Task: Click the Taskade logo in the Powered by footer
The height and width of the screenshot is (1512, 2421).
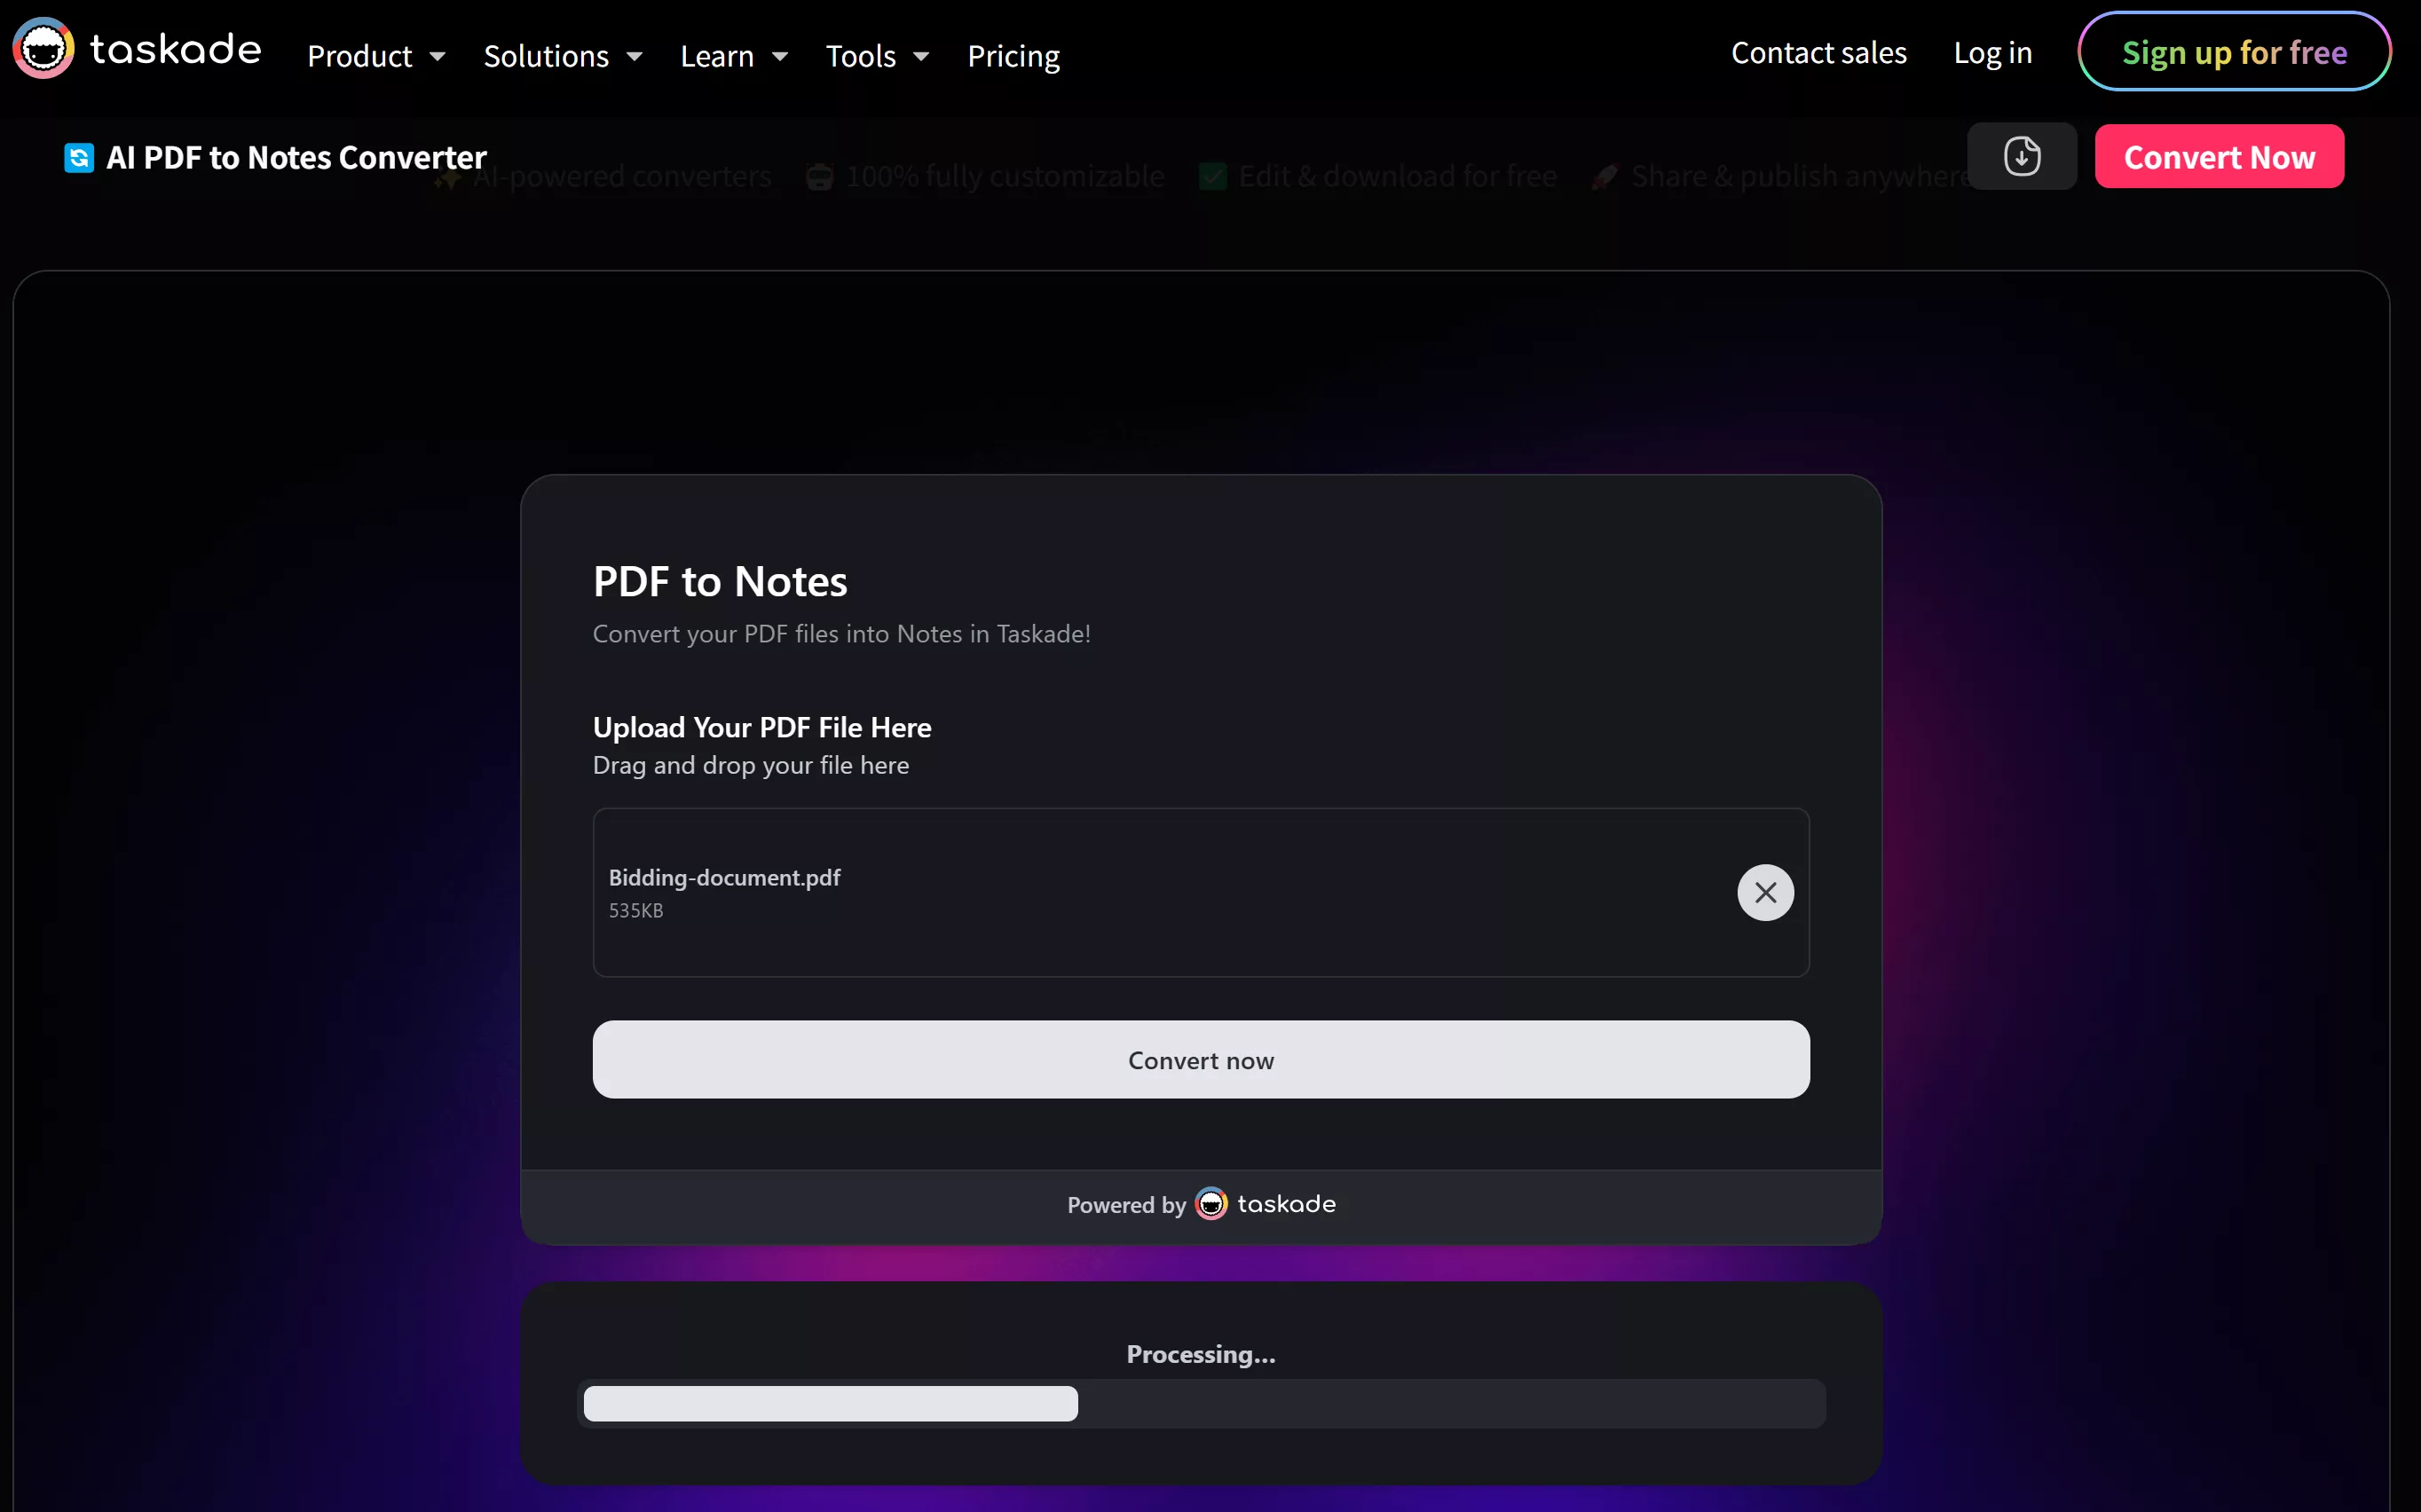Action: (x=1211, y=1204)
